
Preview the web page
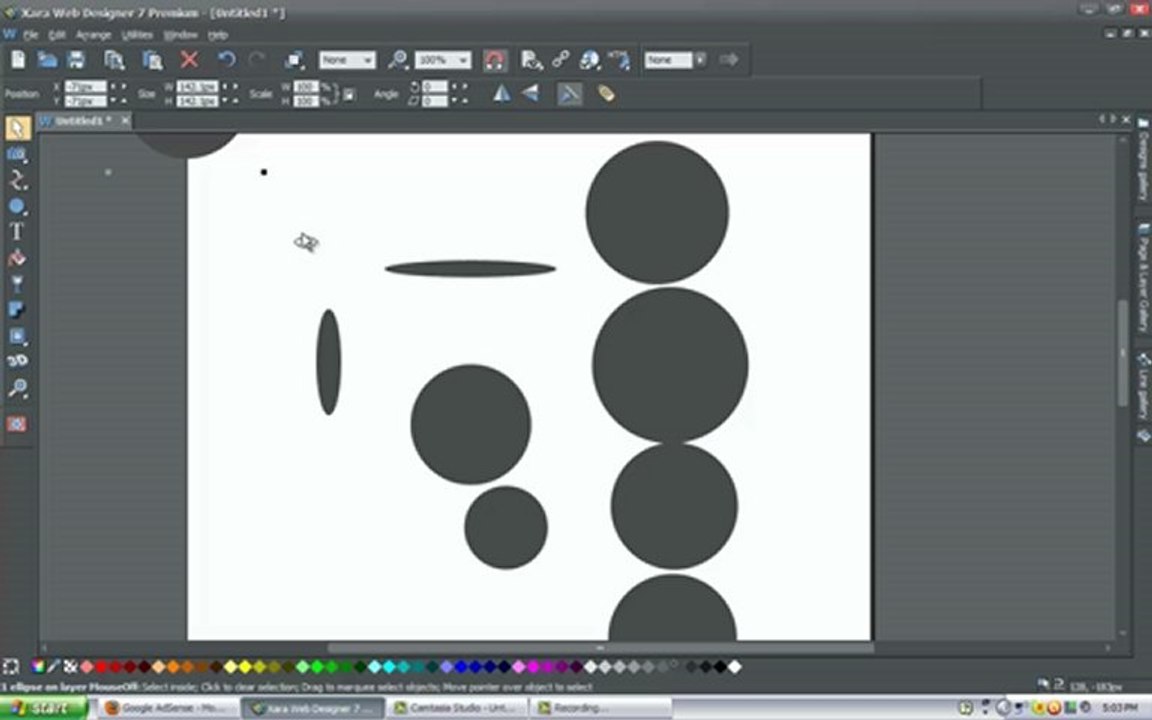point(531,60)
